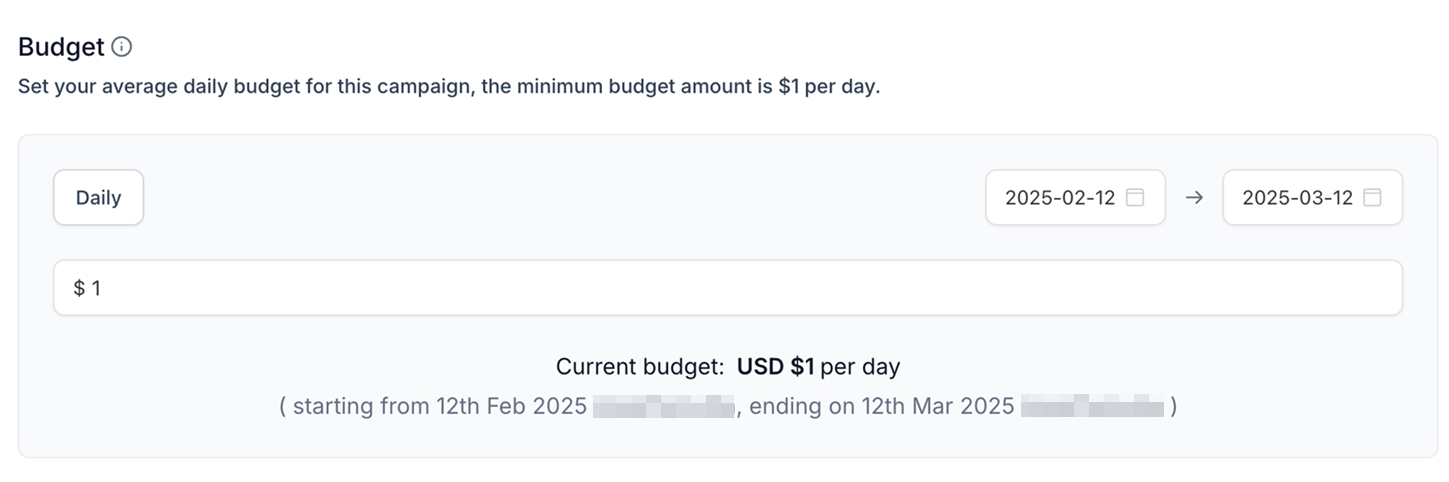Open the calendar icon in the 2025-03-12 field
1449x482 pixels.
[1372, 198]
